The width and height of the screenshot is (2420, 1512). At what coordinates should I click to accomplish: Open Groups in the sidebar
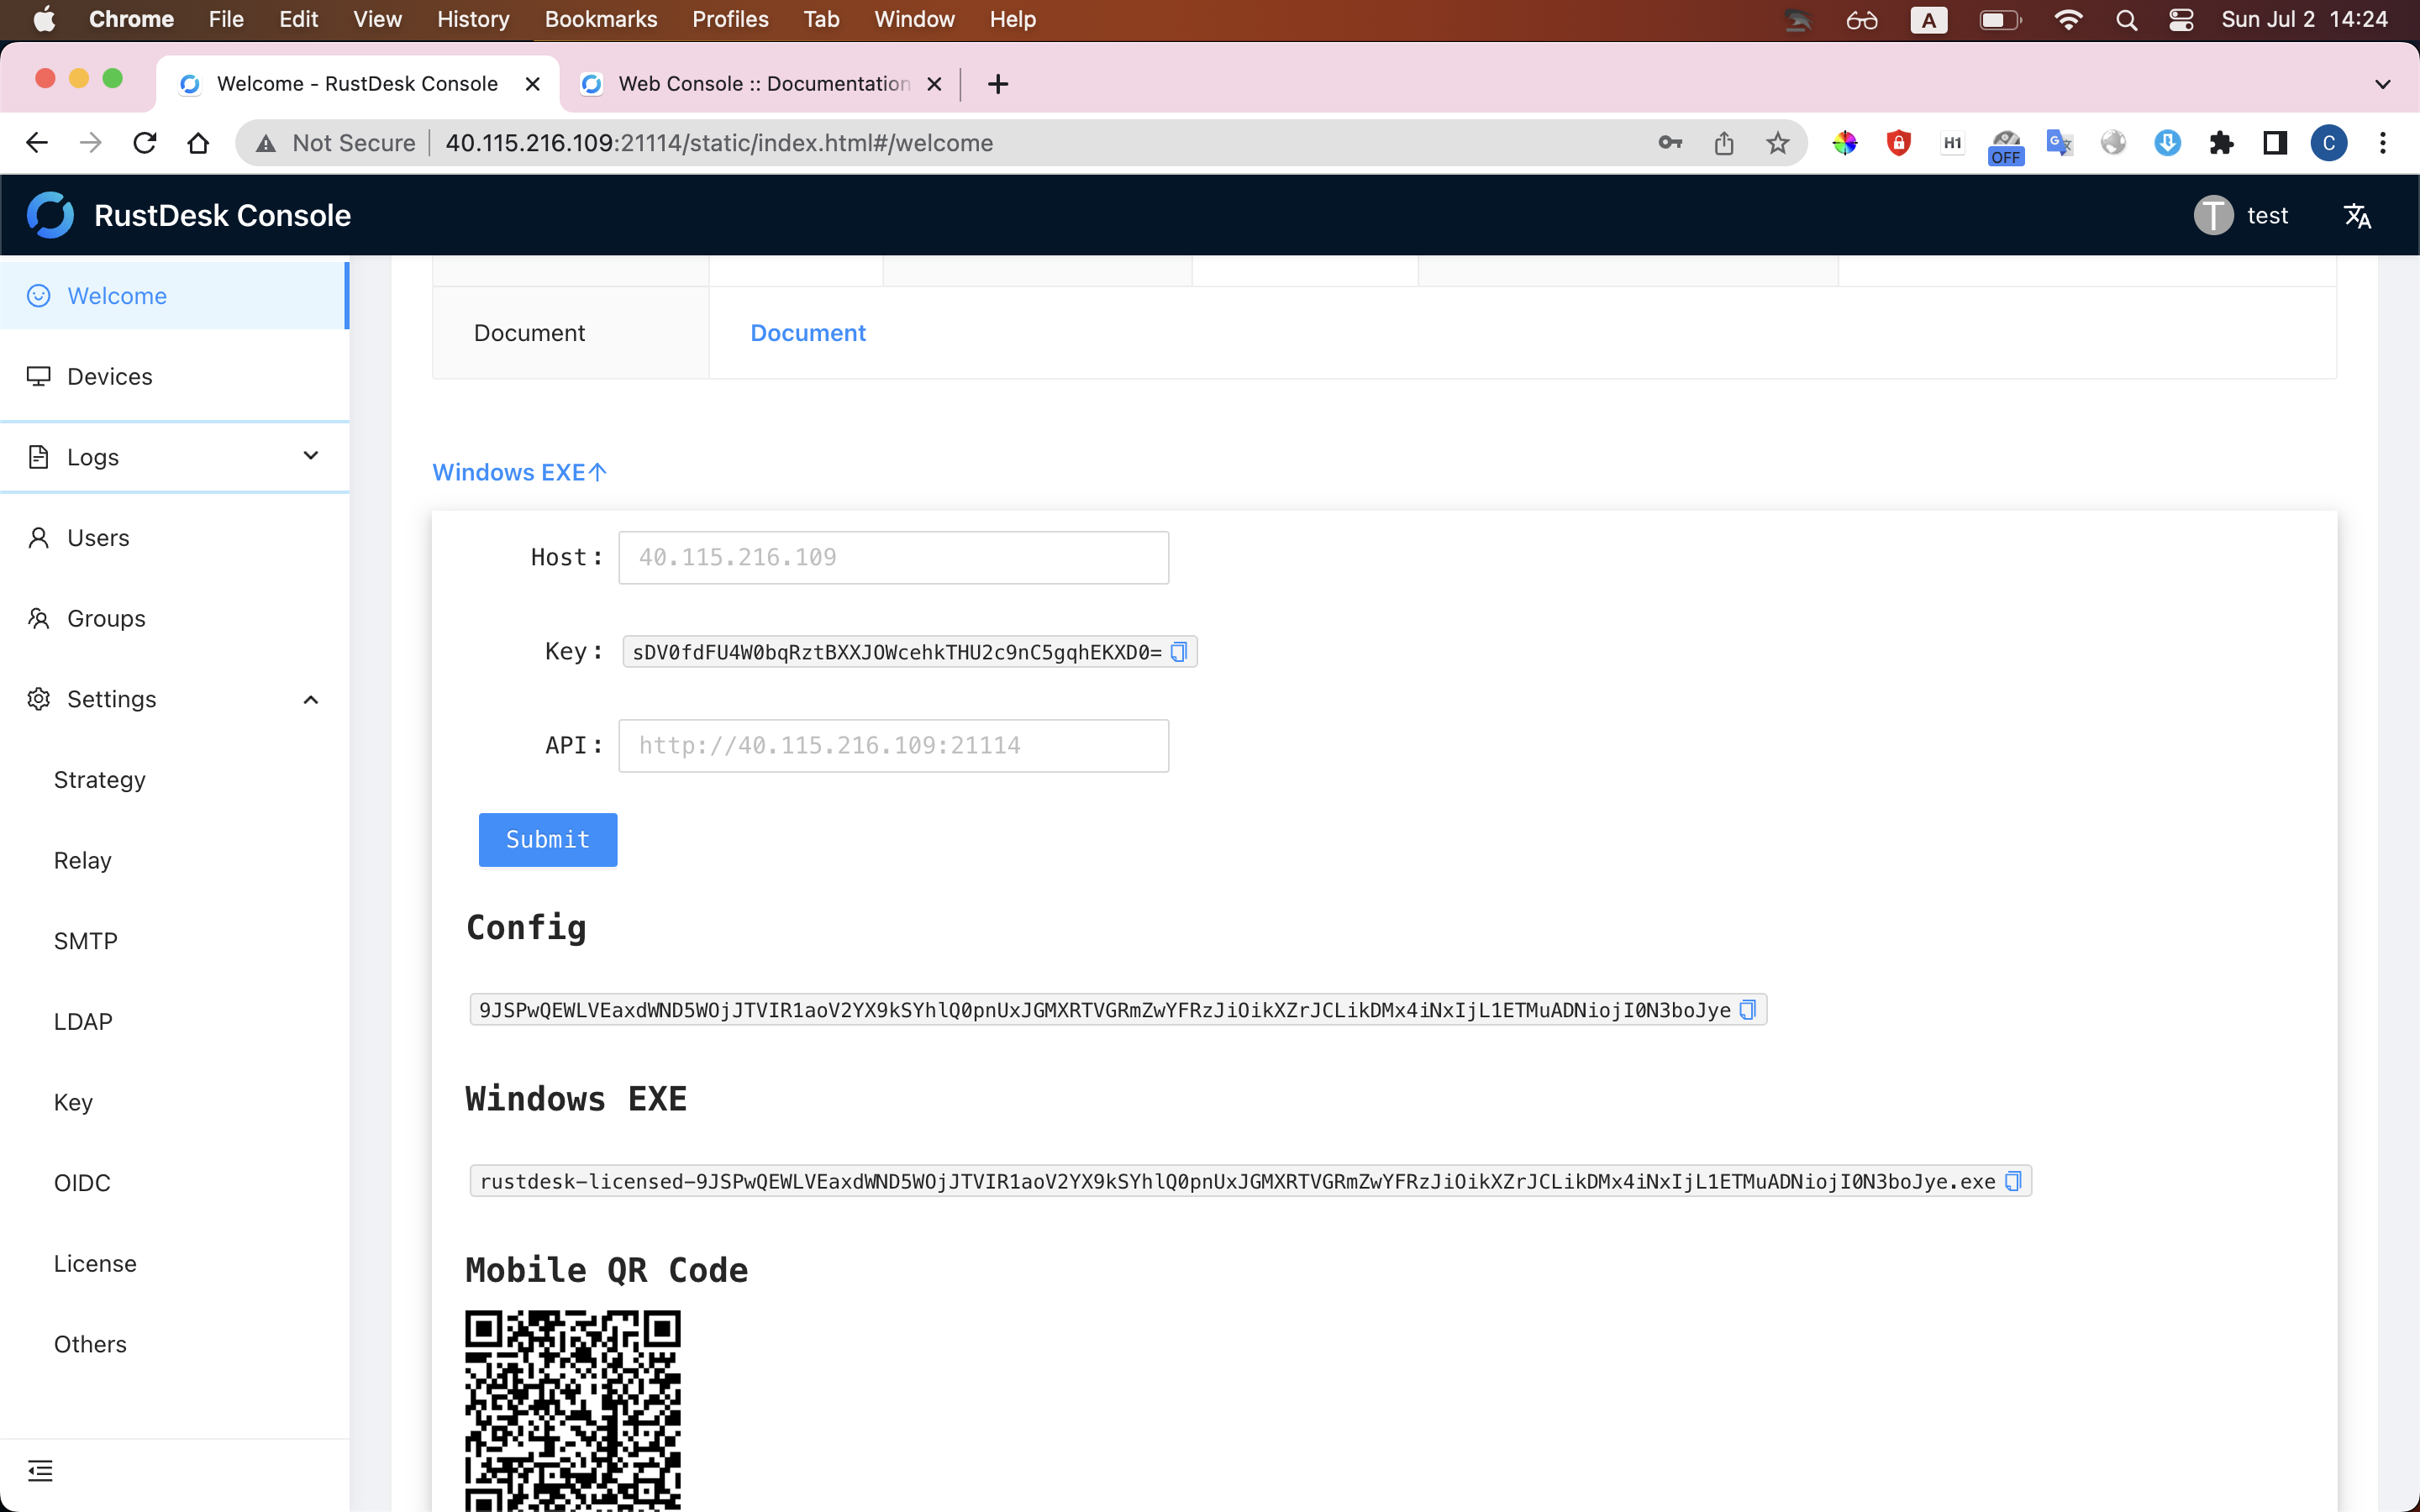(x=174, y=618)
